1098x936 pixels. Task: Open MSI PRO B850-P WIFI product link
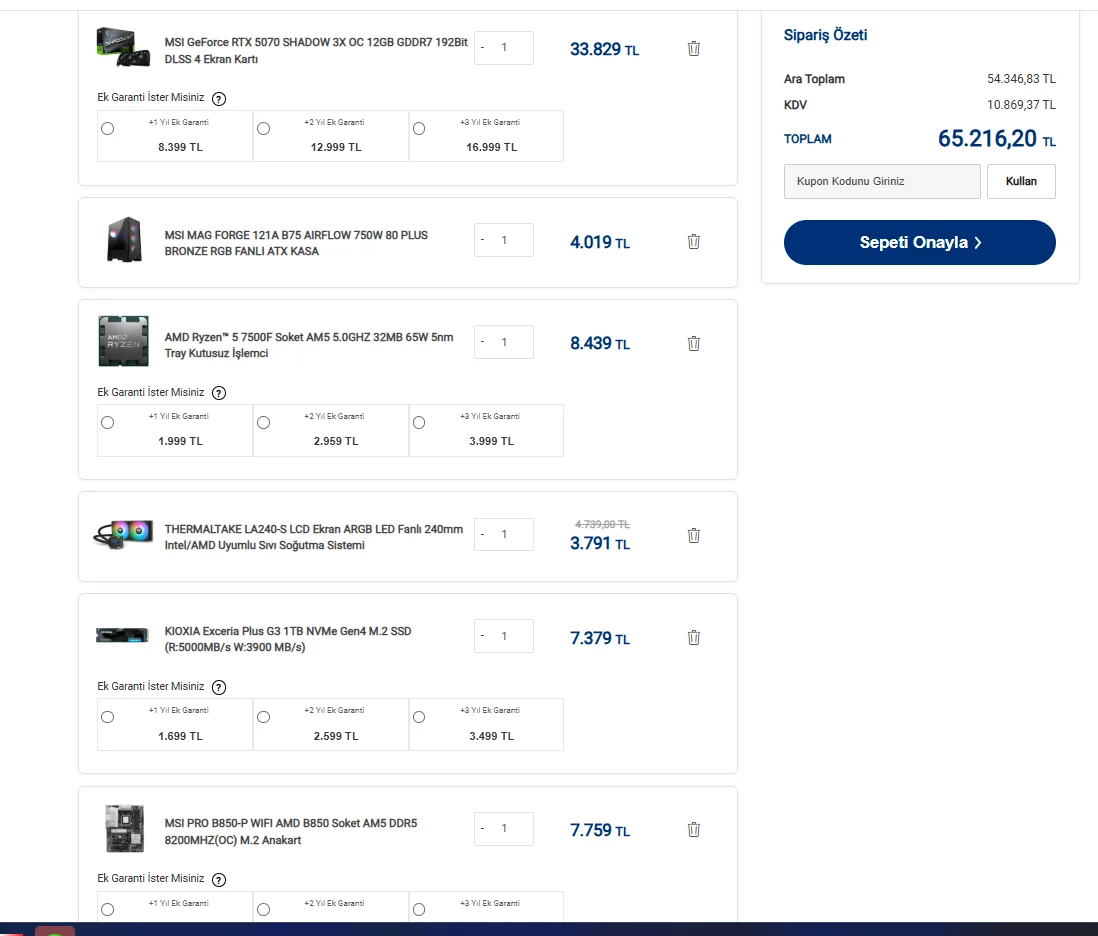(291, 832)
